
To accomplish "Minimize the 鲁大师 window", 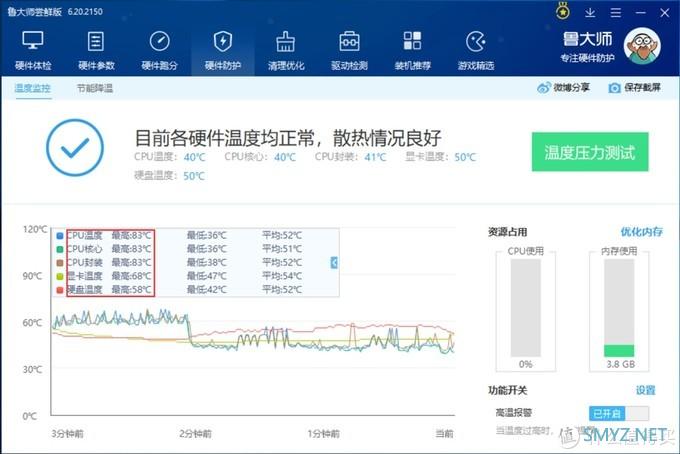I will [640, 13].
